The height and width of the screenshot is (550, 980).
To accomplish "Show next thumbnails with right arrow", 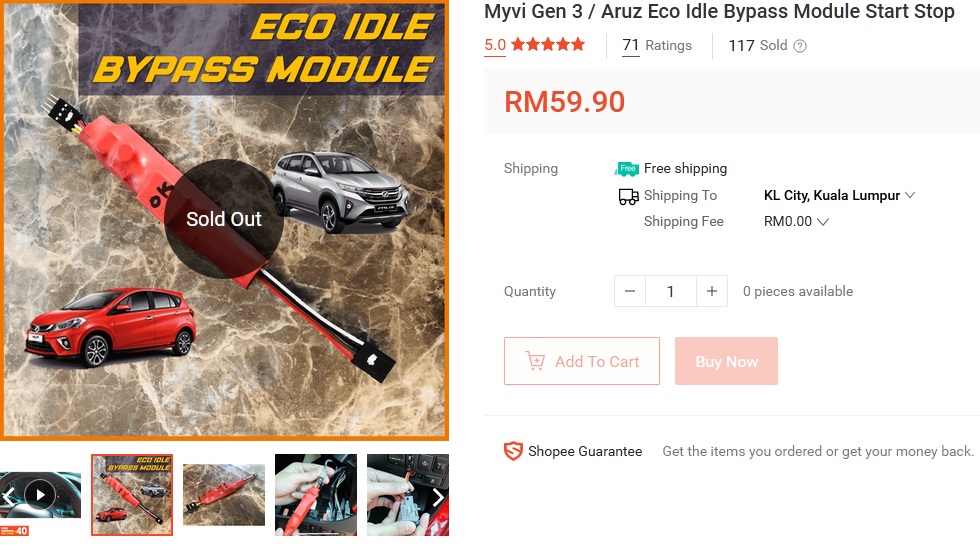I will (438, 497).
